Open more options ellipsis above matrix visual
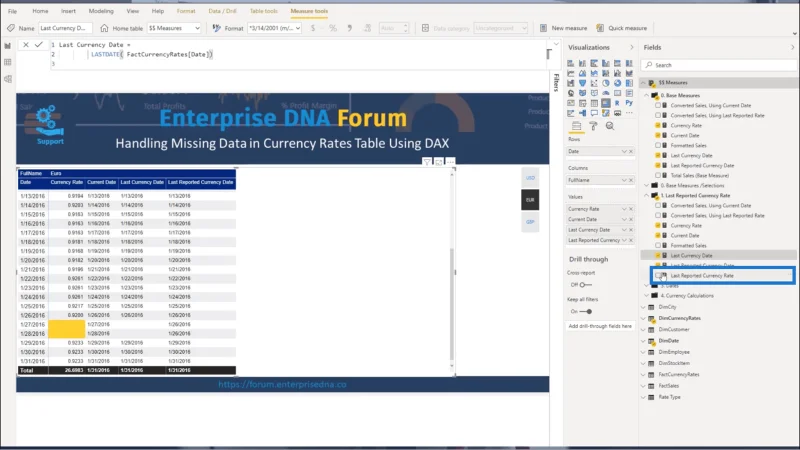This screenshot has height=450, width=800. pyautogui.click(x=451, y=162)
